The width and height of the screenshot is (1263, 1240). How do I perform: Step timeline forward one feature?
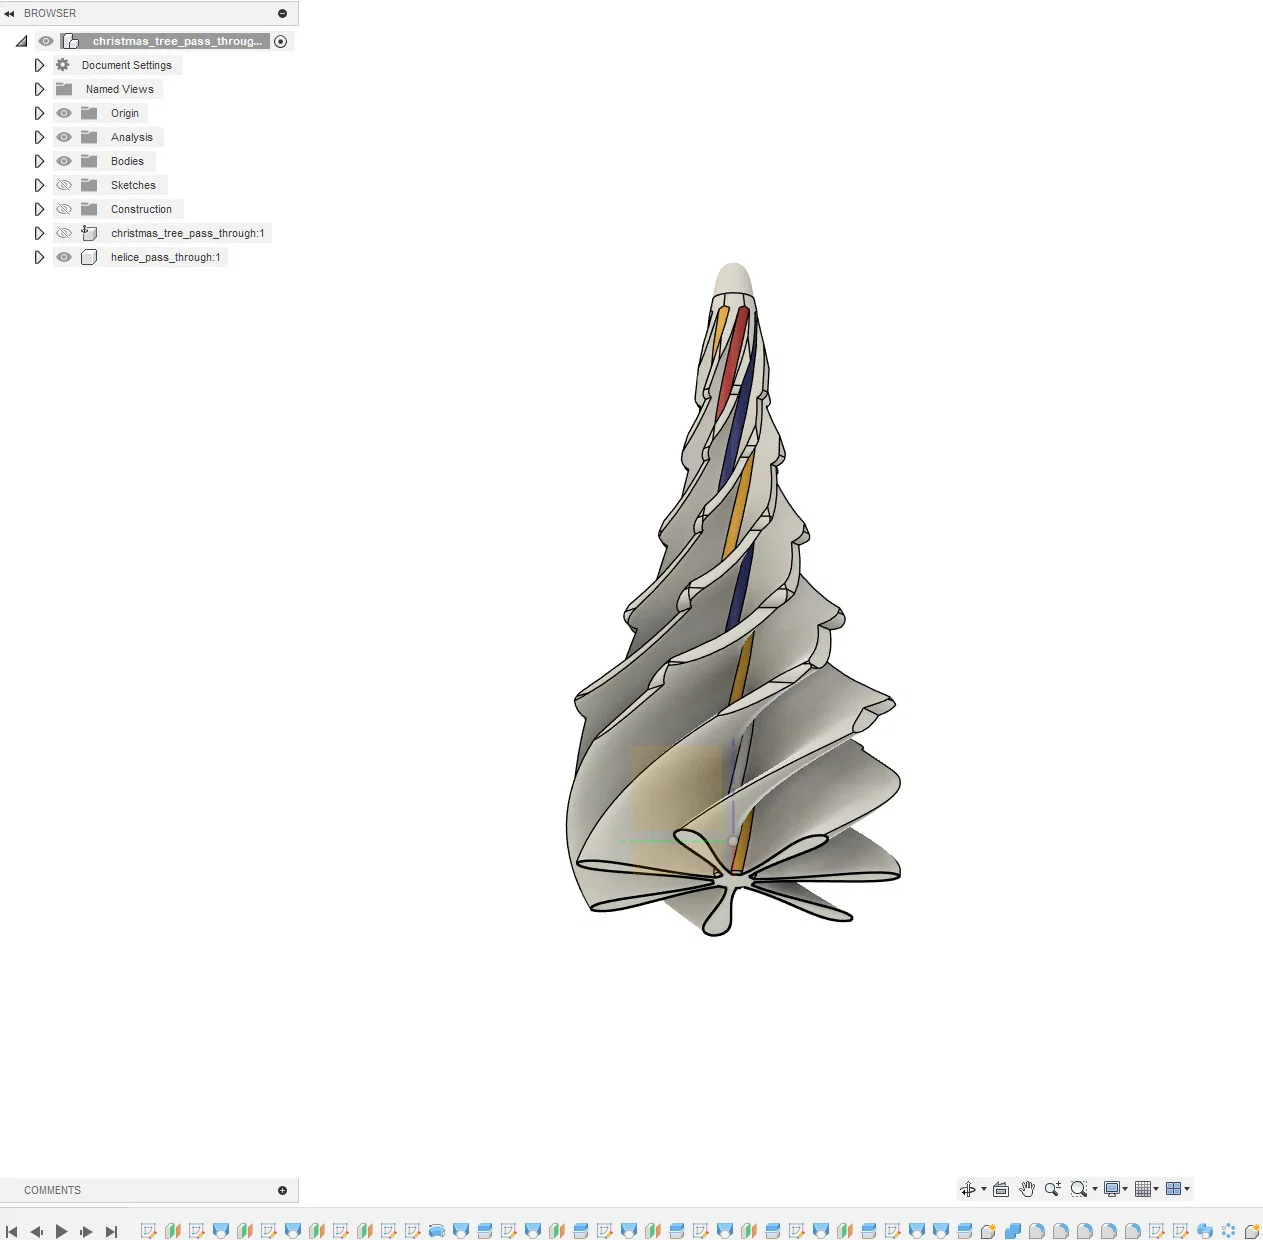pyautogui.click(x=86, y=1232)
